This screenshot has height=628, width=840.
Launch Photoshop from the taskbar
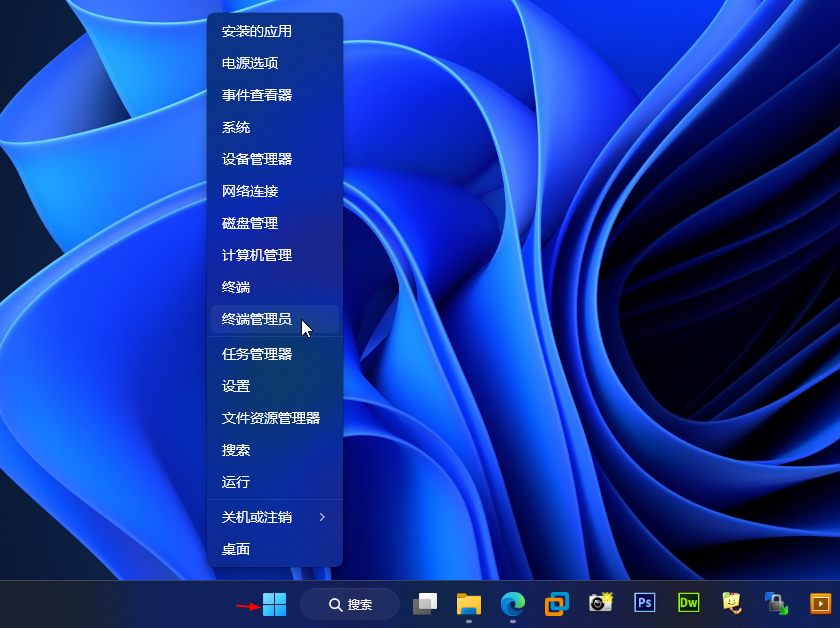(644, 603)
